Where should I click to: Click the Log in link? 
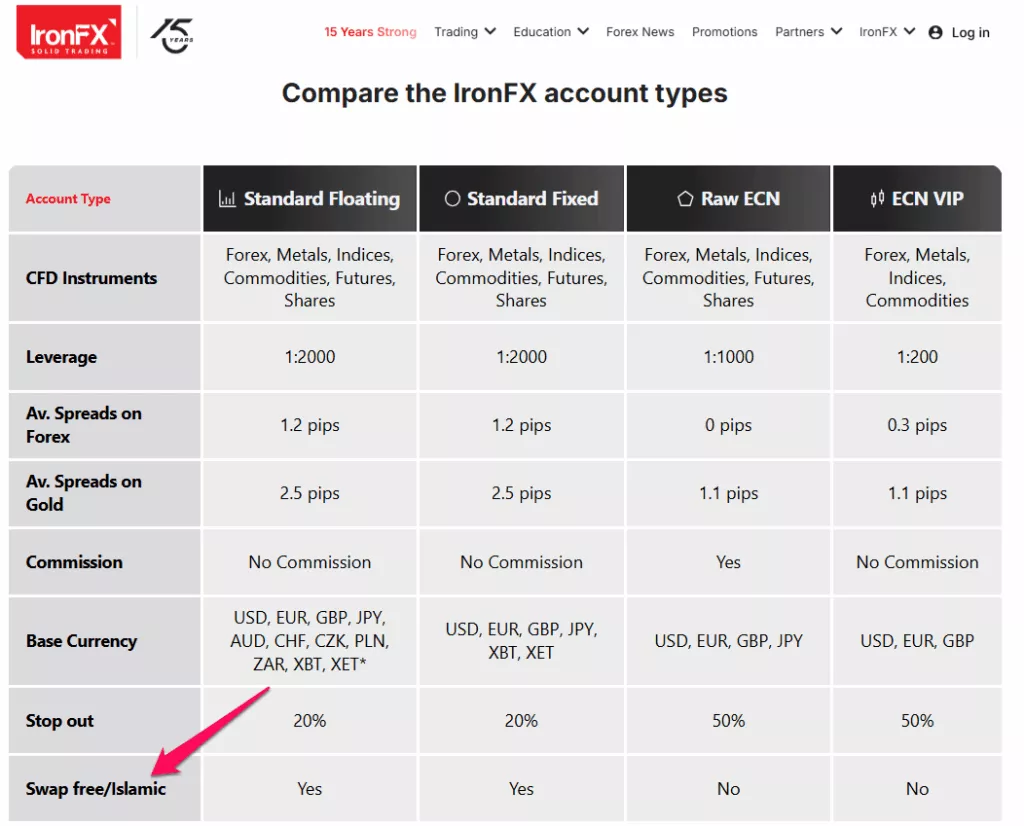970,33
